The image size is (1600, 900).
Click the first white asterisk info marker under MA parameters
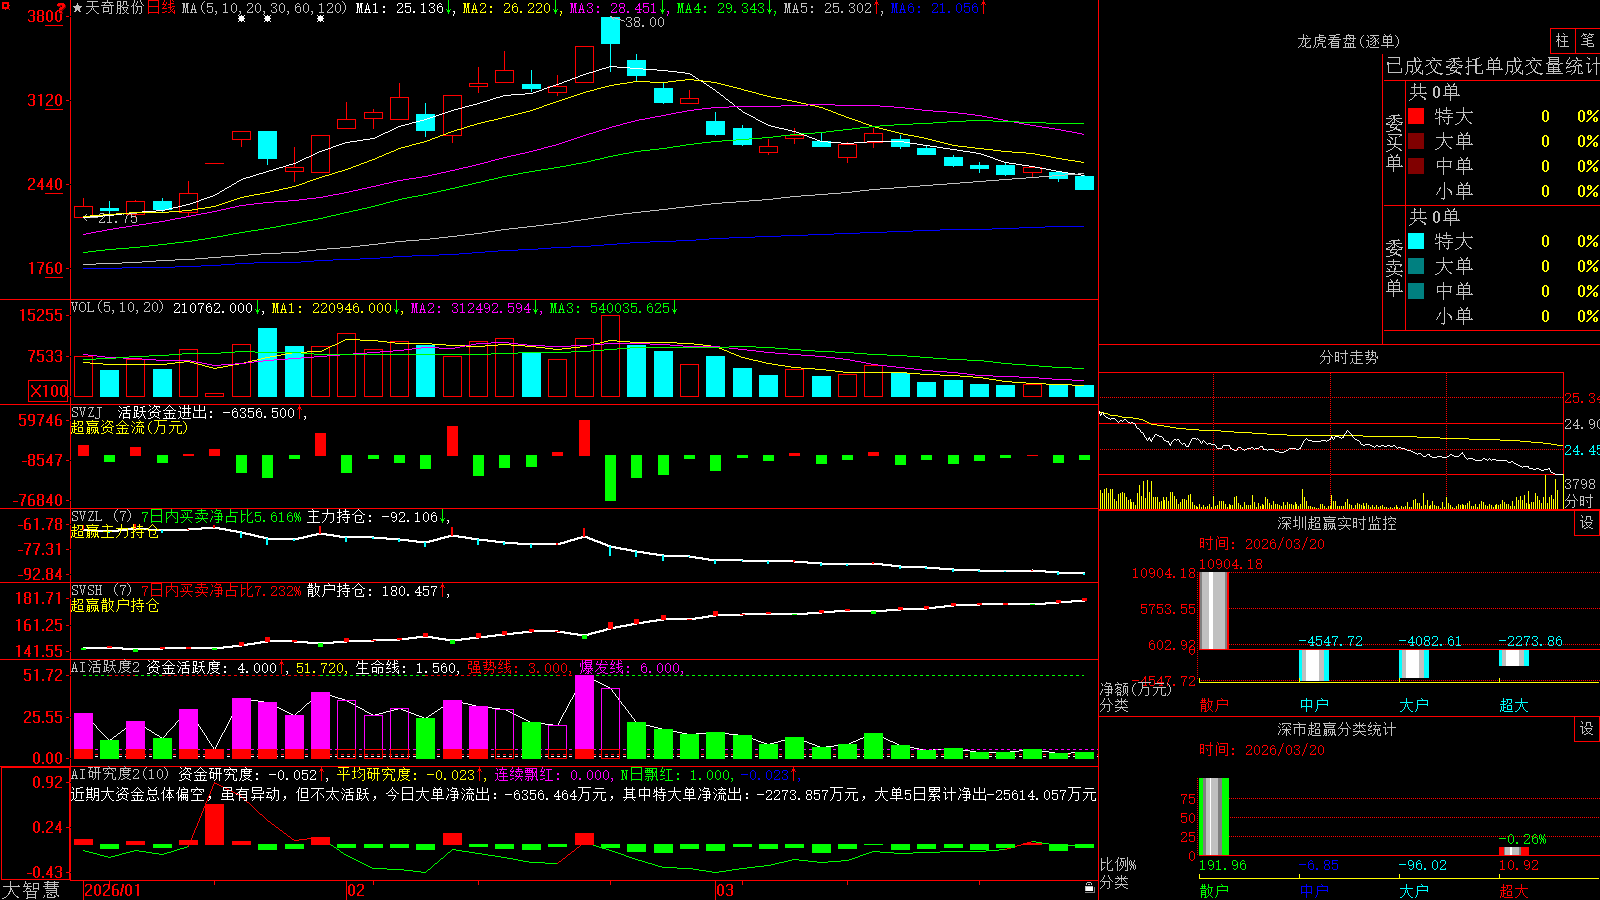[242, 19]
